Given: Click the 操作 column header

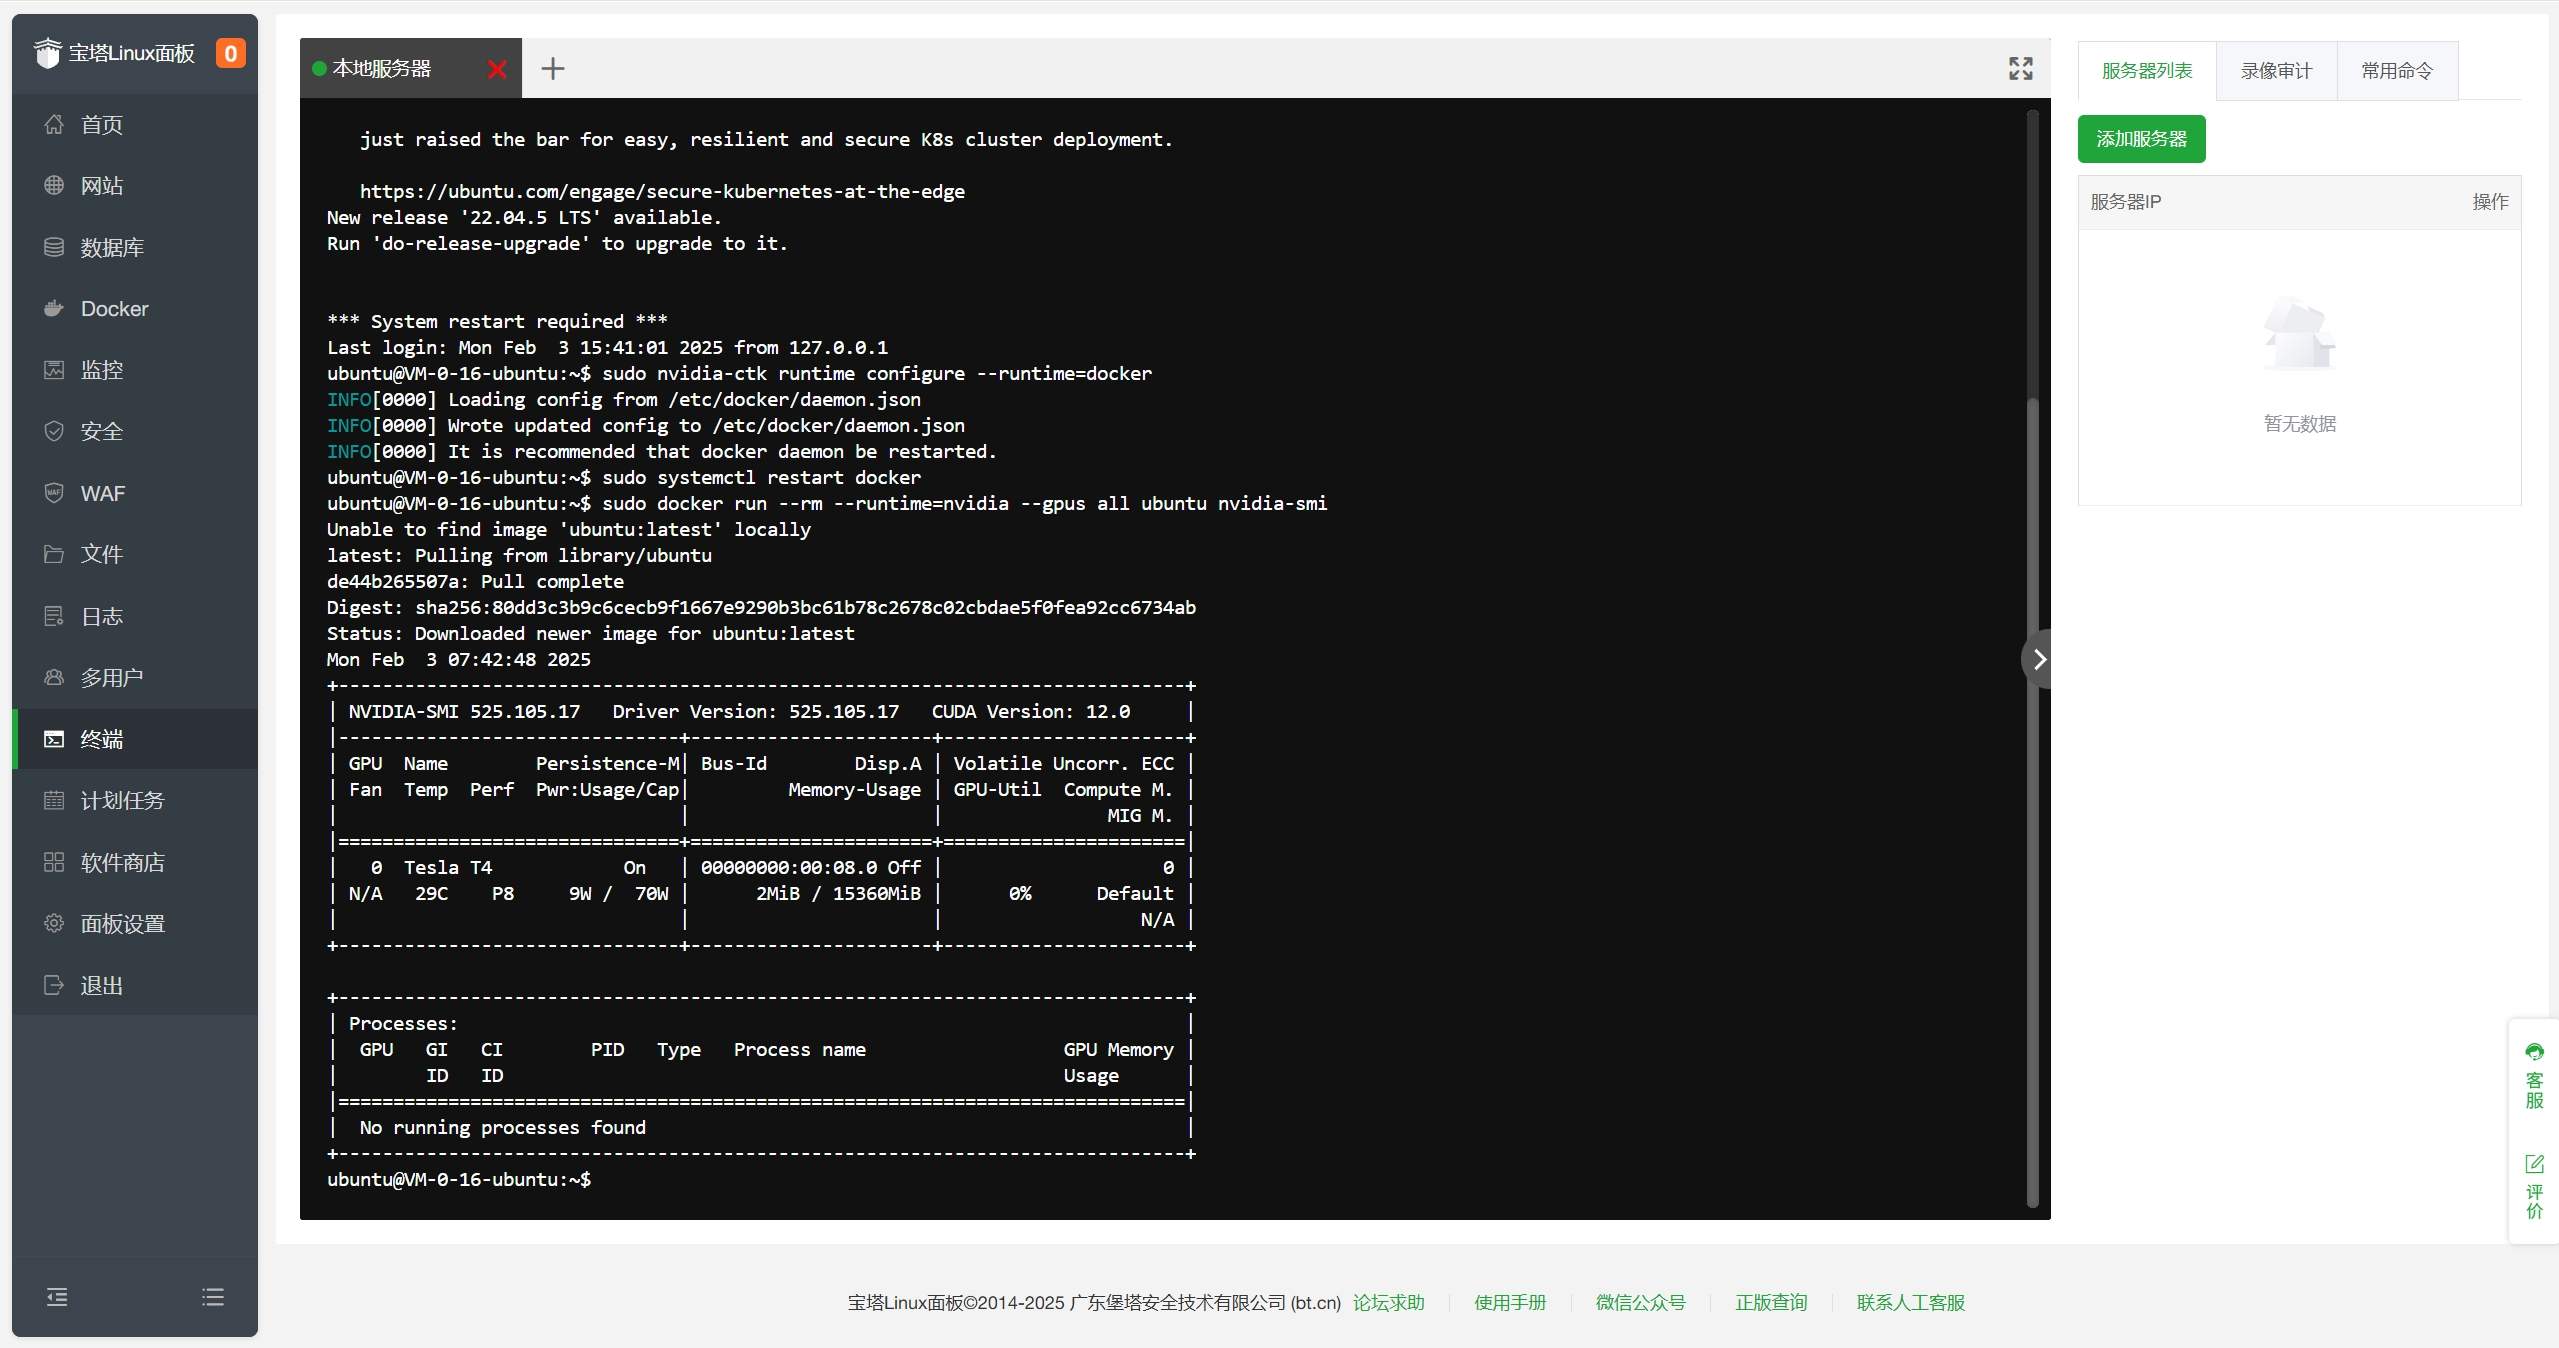Looking at the screenshot, I should coord(2490,202).
